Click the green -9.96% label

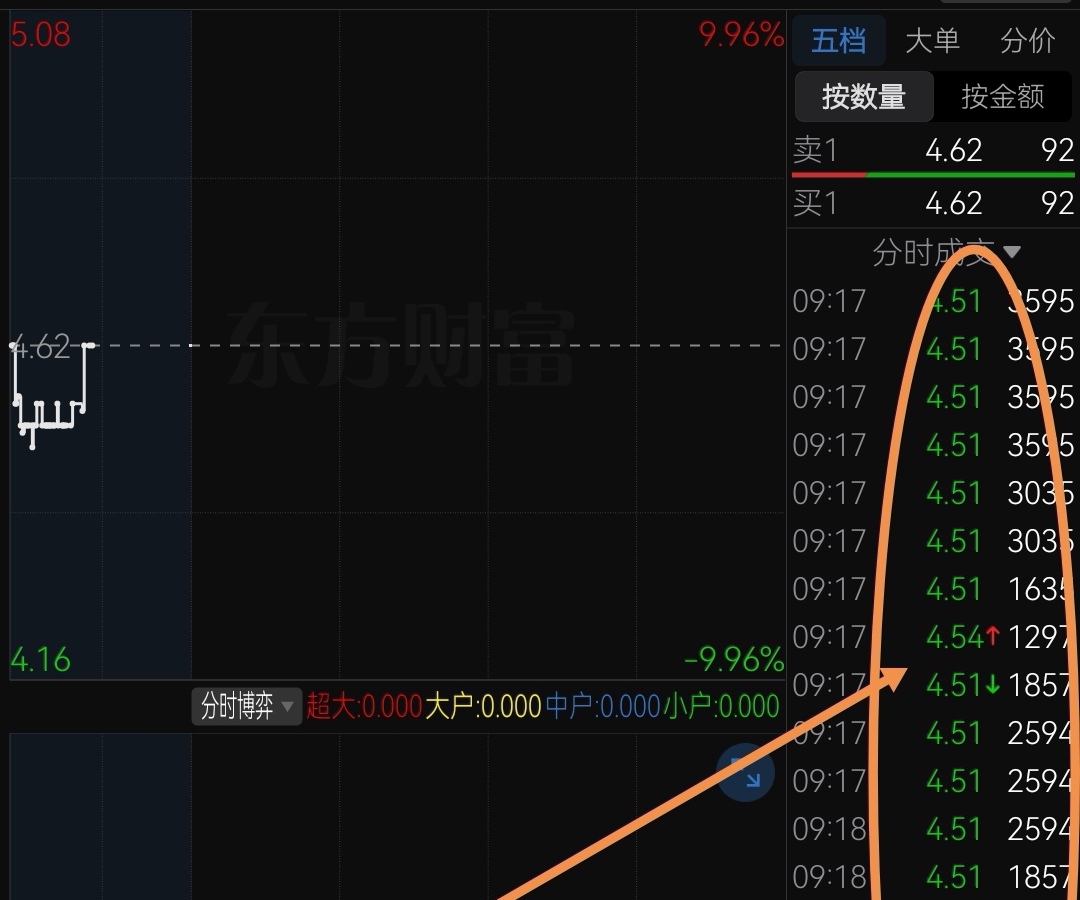tap(734, 660)
